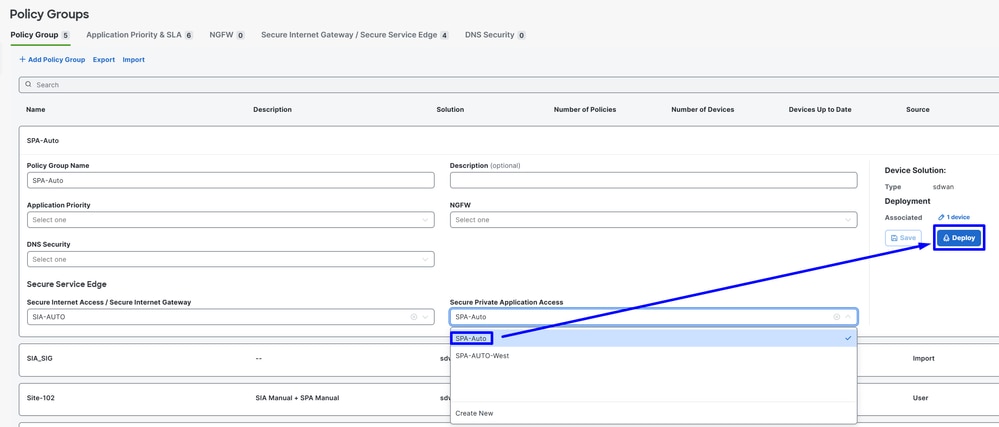Open the DNS Security dropdown
This screenshot has width=999, height=427.
click(x=230, y=259)
